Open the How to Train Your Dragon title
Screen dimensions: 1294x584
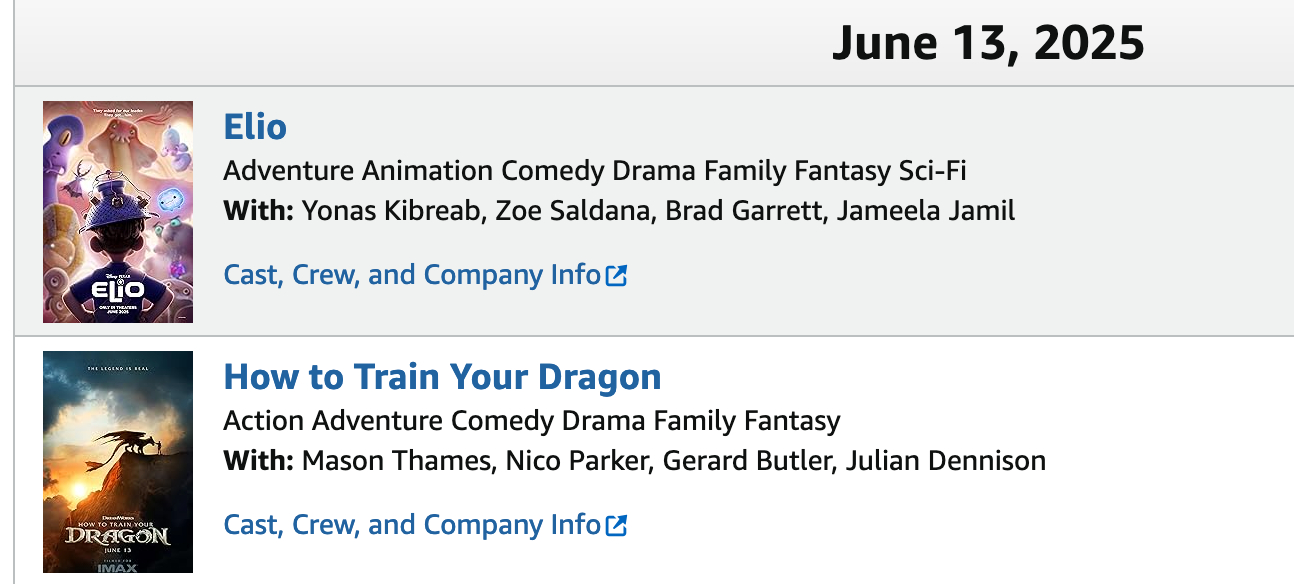pyautogui.click(x=442, y=377)
